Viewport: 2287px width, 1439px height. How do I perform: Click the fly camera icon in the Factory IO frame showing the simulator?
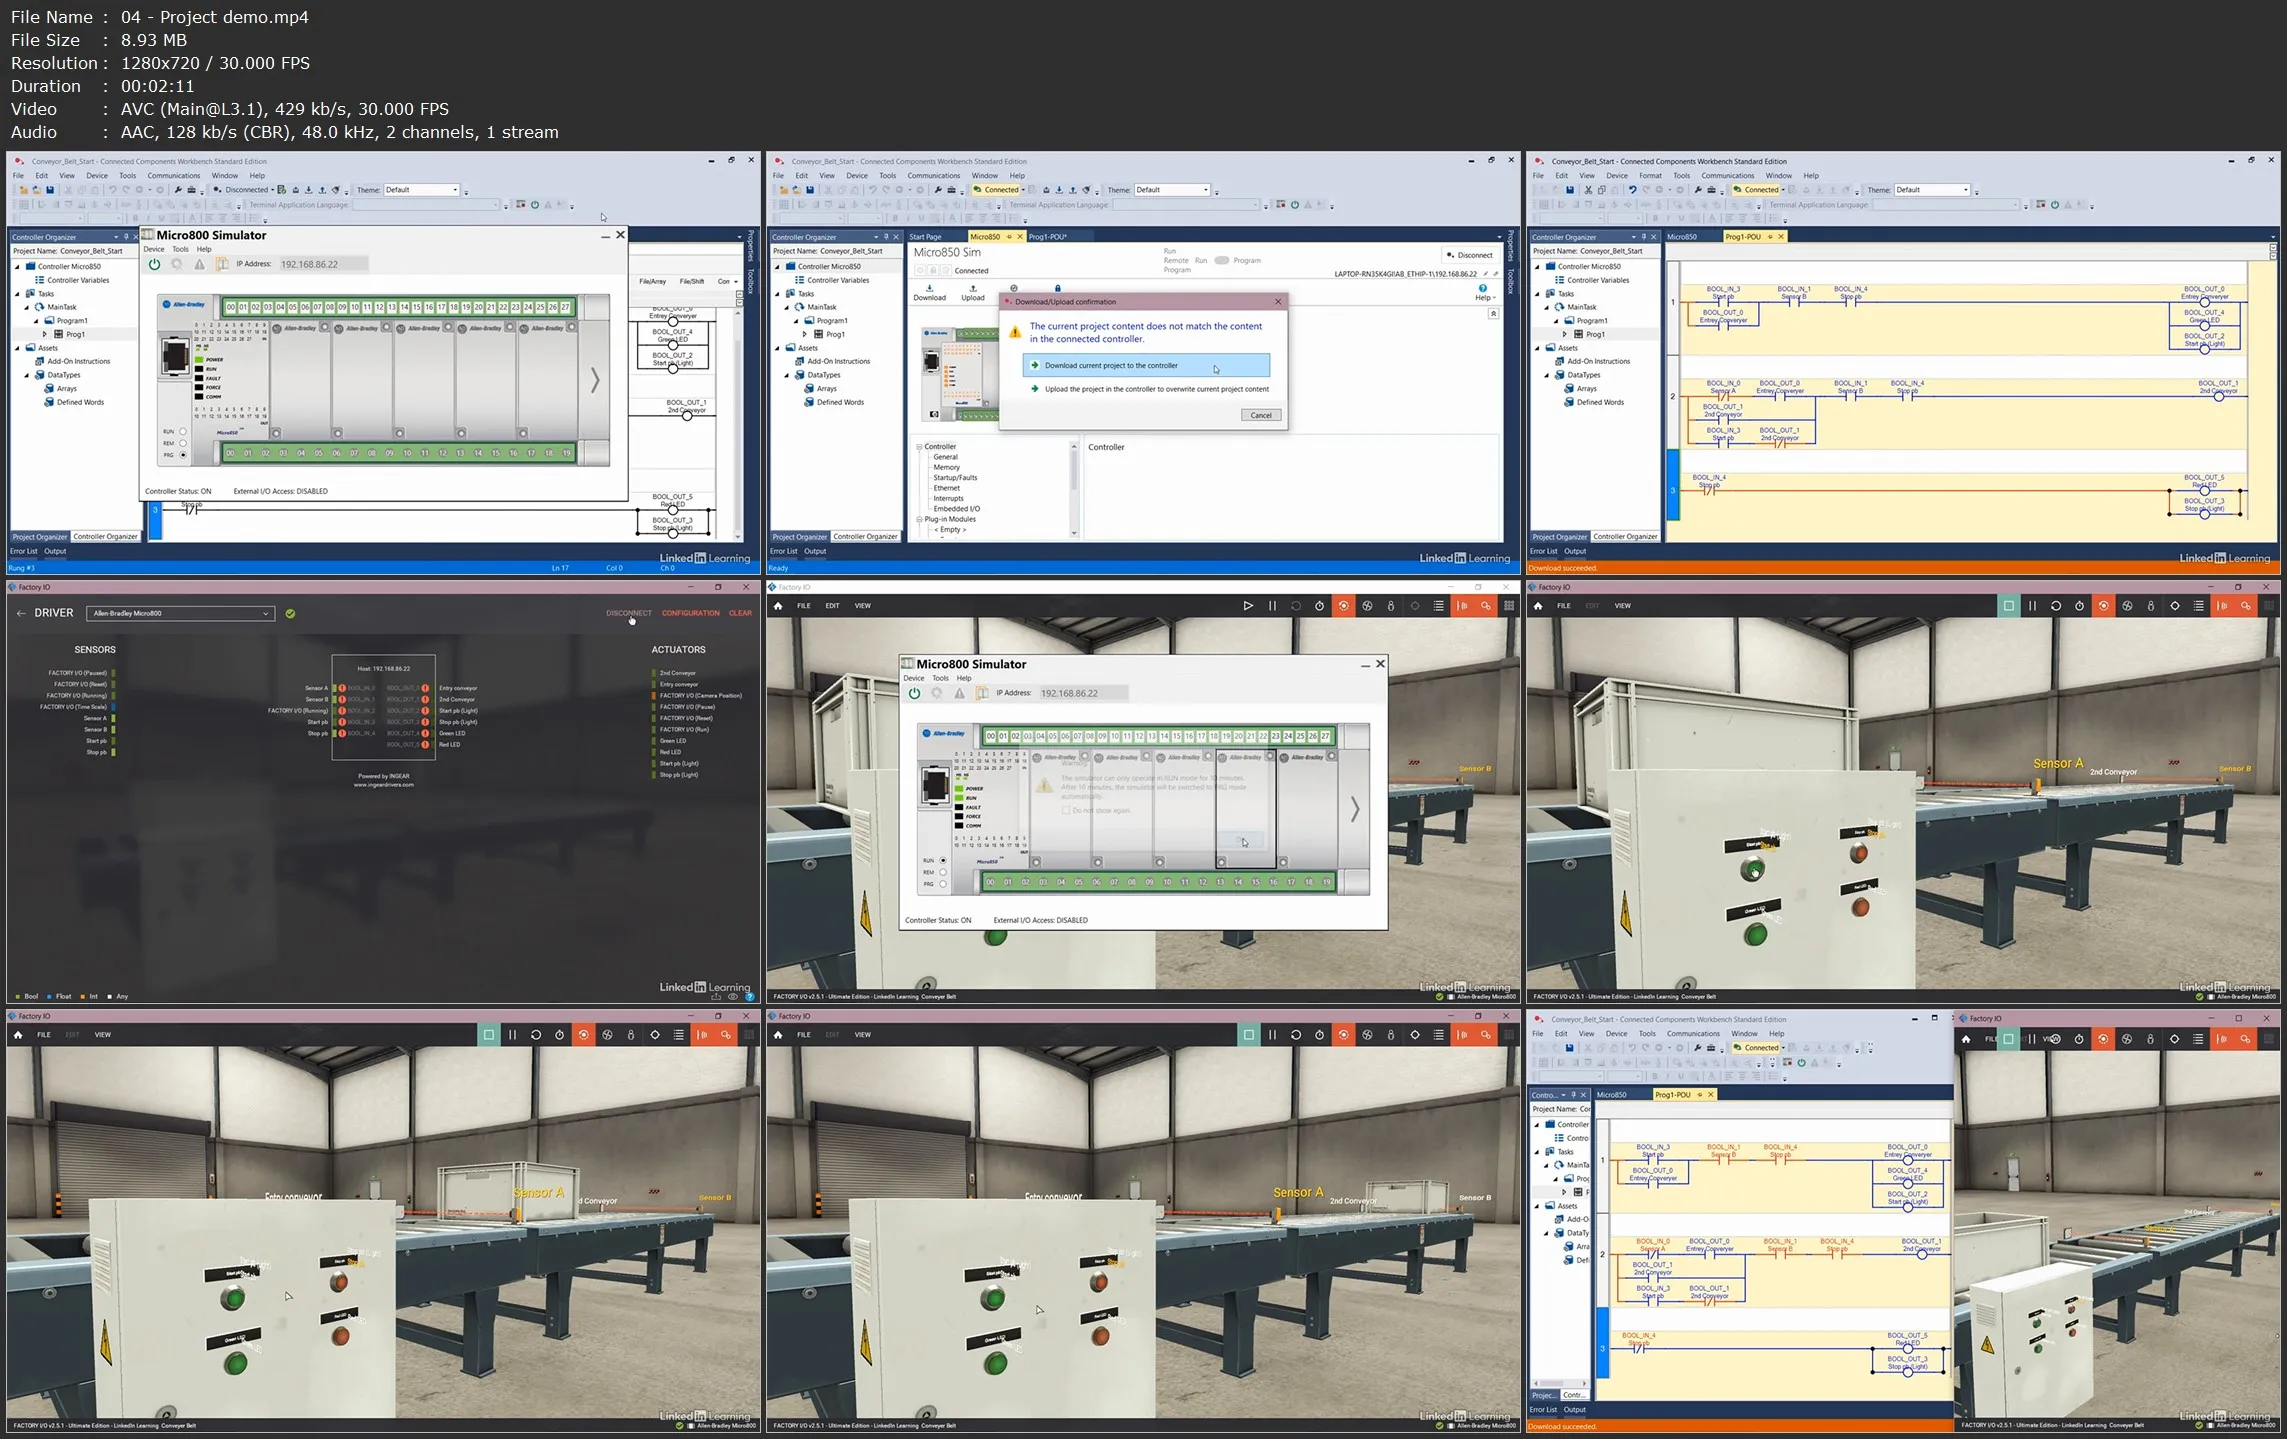[1367, 606]
